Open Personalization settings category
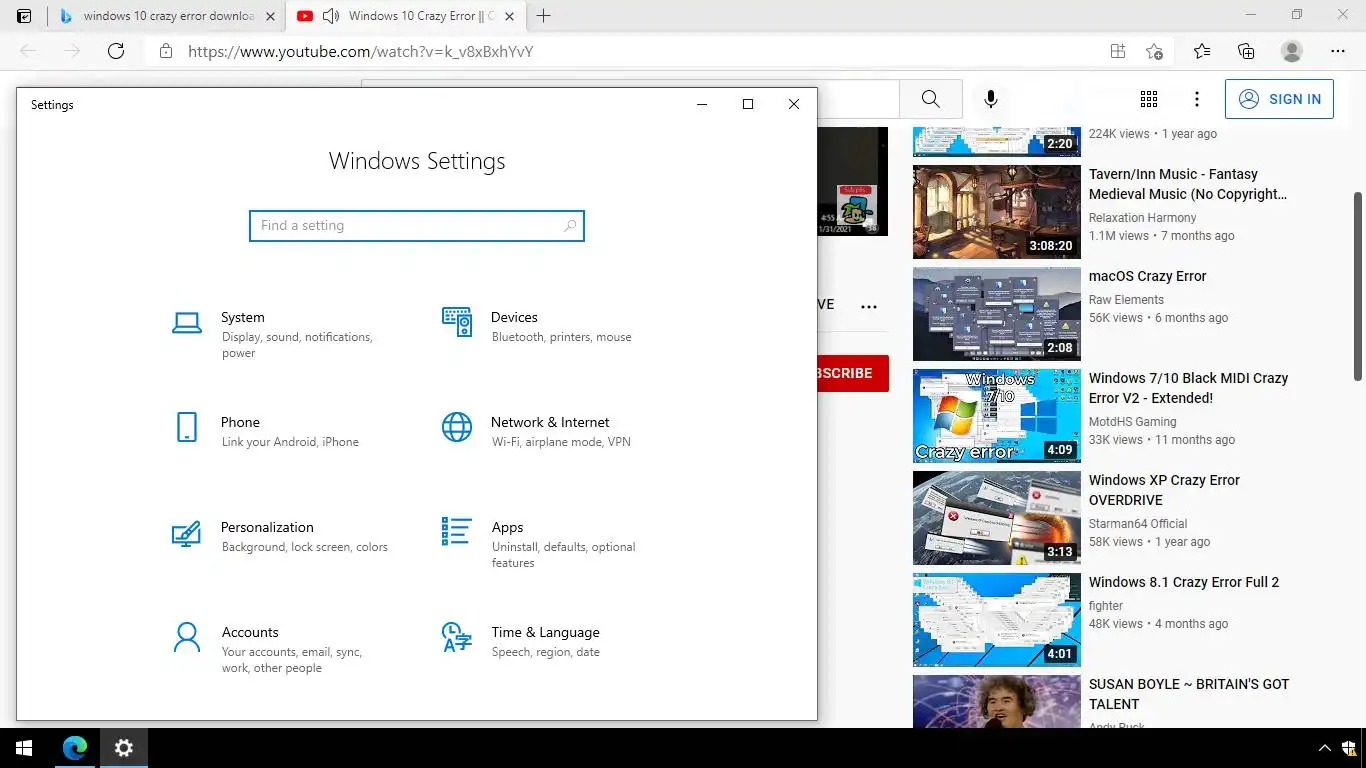Image resolution: width=1366 pixels, height=768 pixels. pyautogui.click(x=280, y=536)
